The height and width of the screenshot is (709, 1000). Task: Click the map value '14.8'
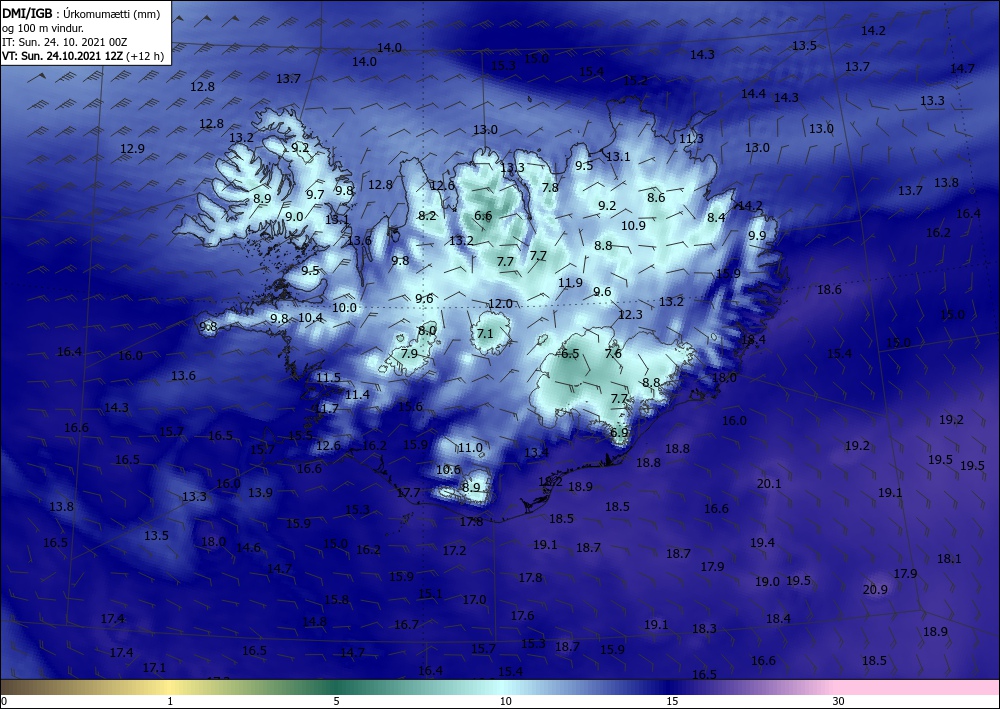[x=314, y=621]
